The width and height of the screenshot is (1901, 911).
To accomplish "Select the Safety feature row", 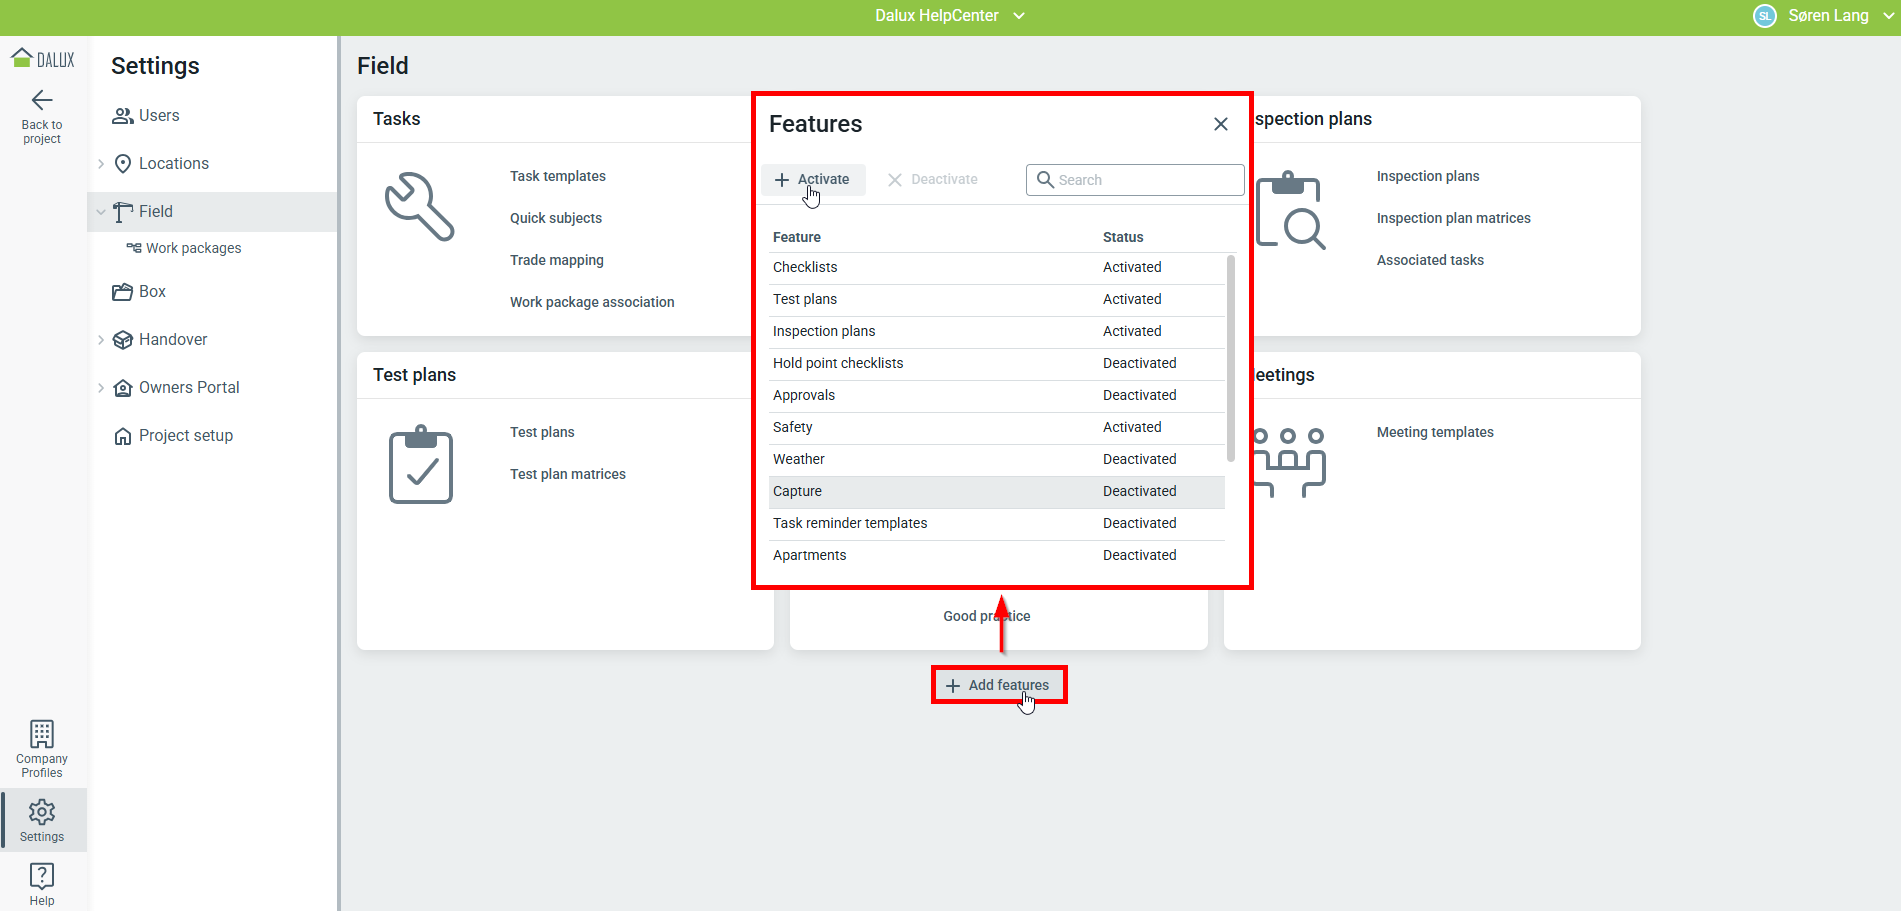I will pyautogui.click(x=997, y=428).
